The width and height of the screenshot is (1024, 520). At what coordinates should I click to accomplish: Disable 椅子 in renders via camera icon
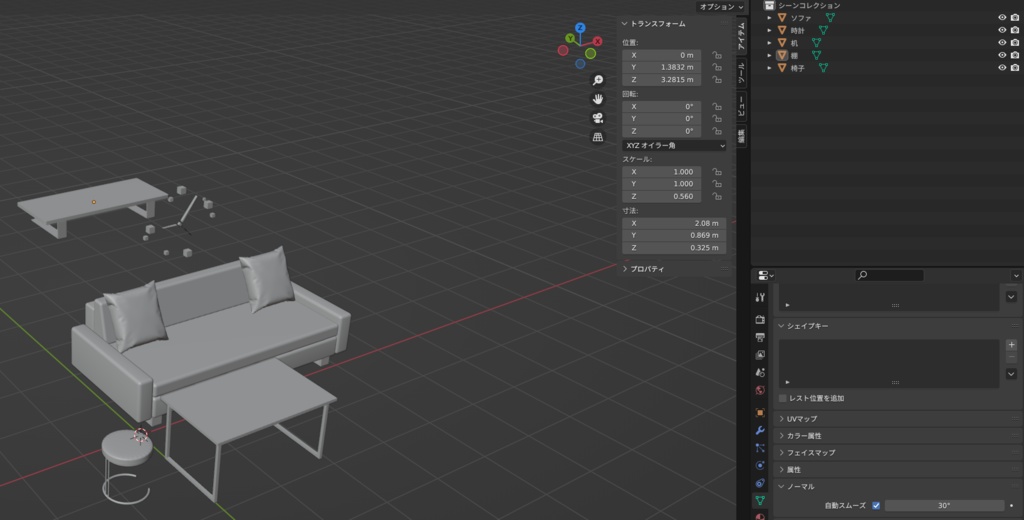point(1015,67)
